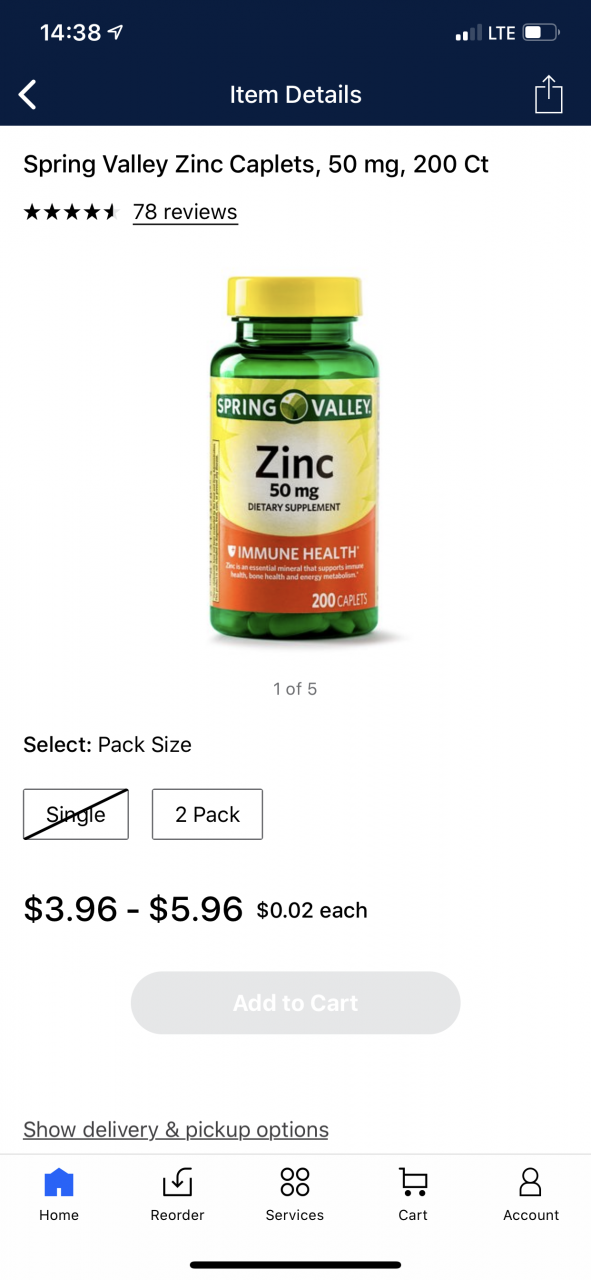The width and height of the screenshot is (591, 1280).
Task: Open the Services grid icon
Action: click(295, 1182)
